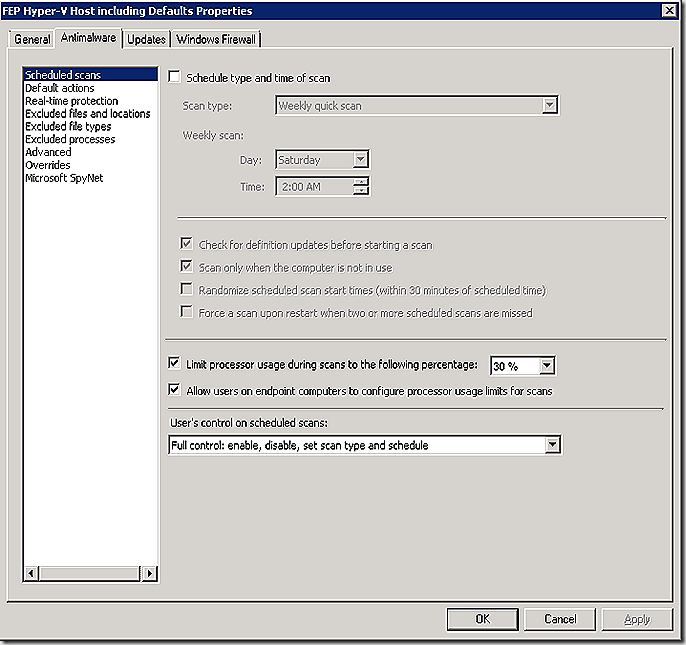The height and width of the screenshot is (645, 686).
Task: Click the Cancel button
Action: [x=560, y=619]
